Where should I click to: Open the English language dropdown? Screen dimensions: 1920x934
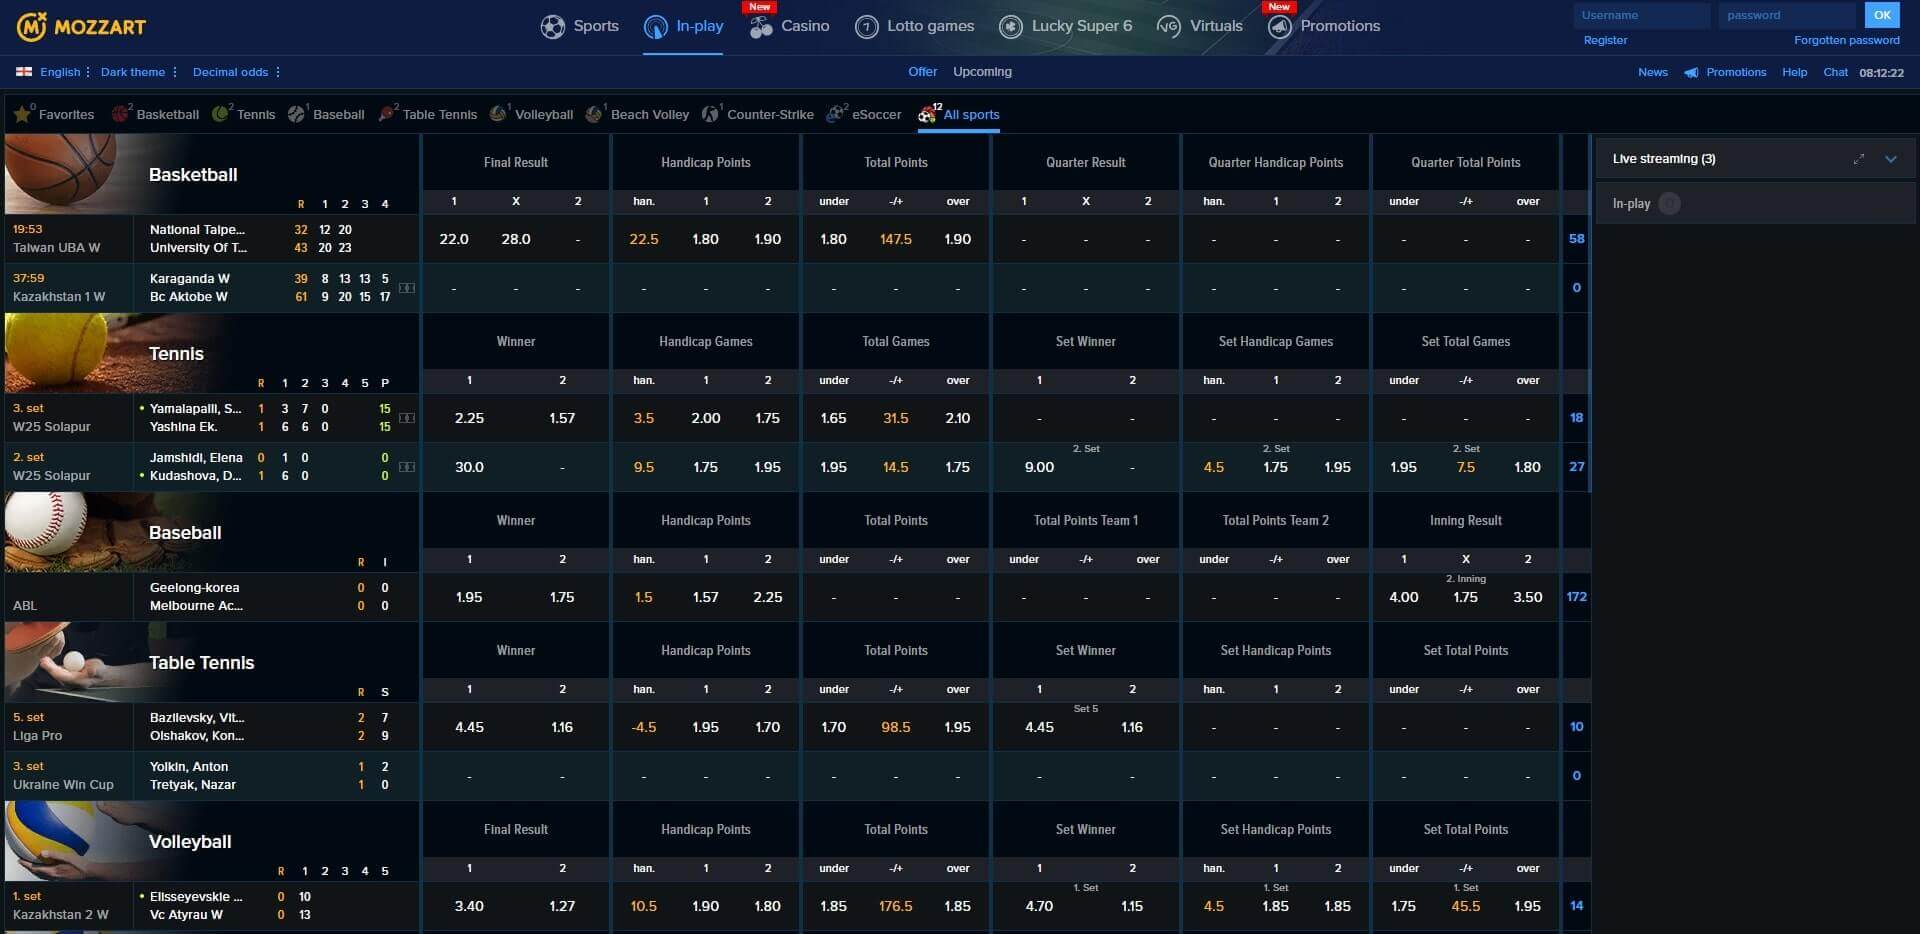[60, 71]
